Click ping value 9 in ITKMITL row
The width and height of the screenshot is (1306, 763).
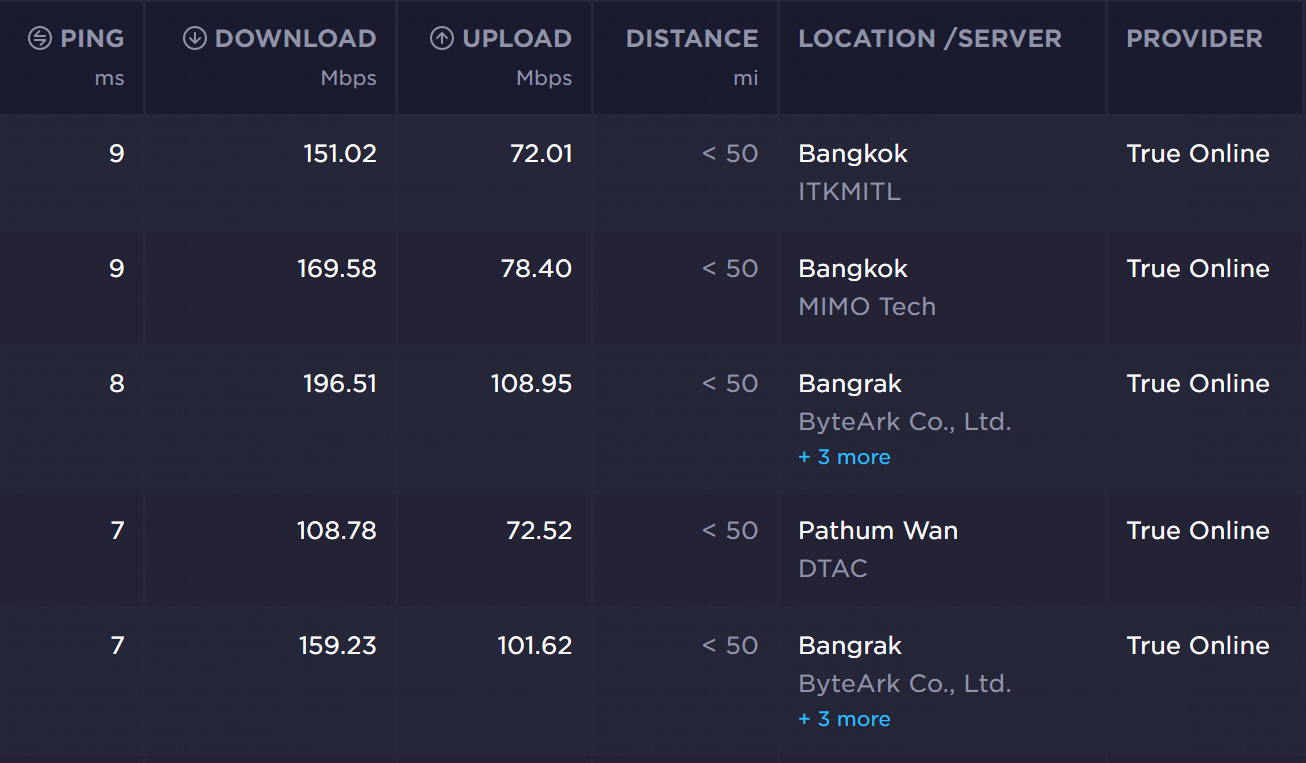tap(117, 154)
